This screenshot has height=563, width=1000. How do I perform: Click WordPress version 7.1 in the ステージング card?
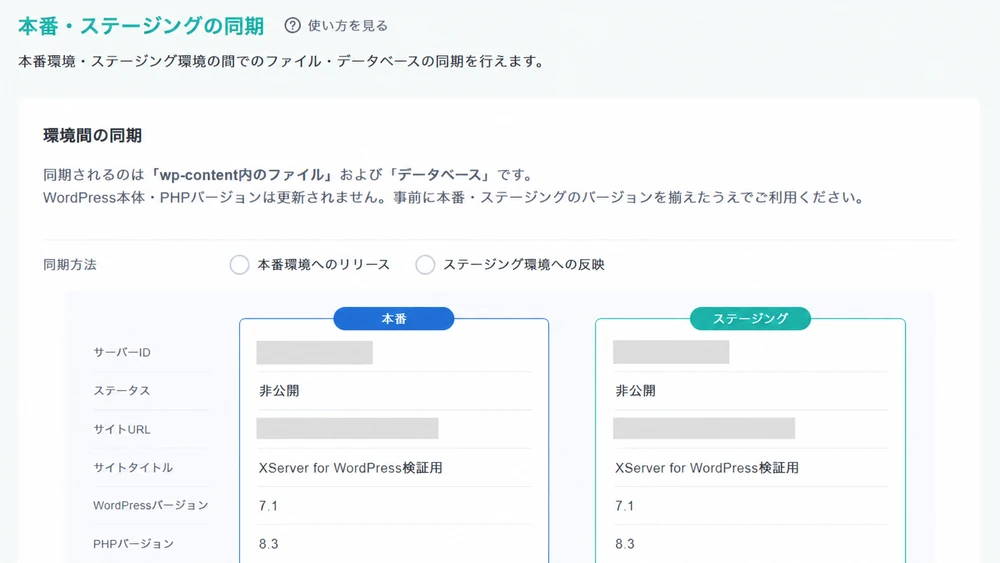click(x=624, y=506)
